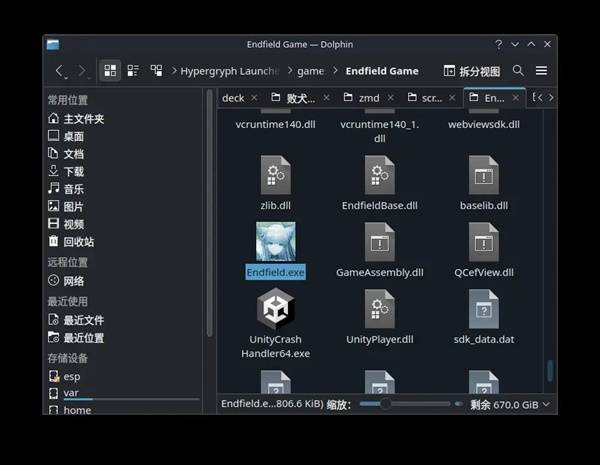Screen dimensions: 600x465
Task: Adjust the 缩放 zoom slider
Action: pos(385,404)
